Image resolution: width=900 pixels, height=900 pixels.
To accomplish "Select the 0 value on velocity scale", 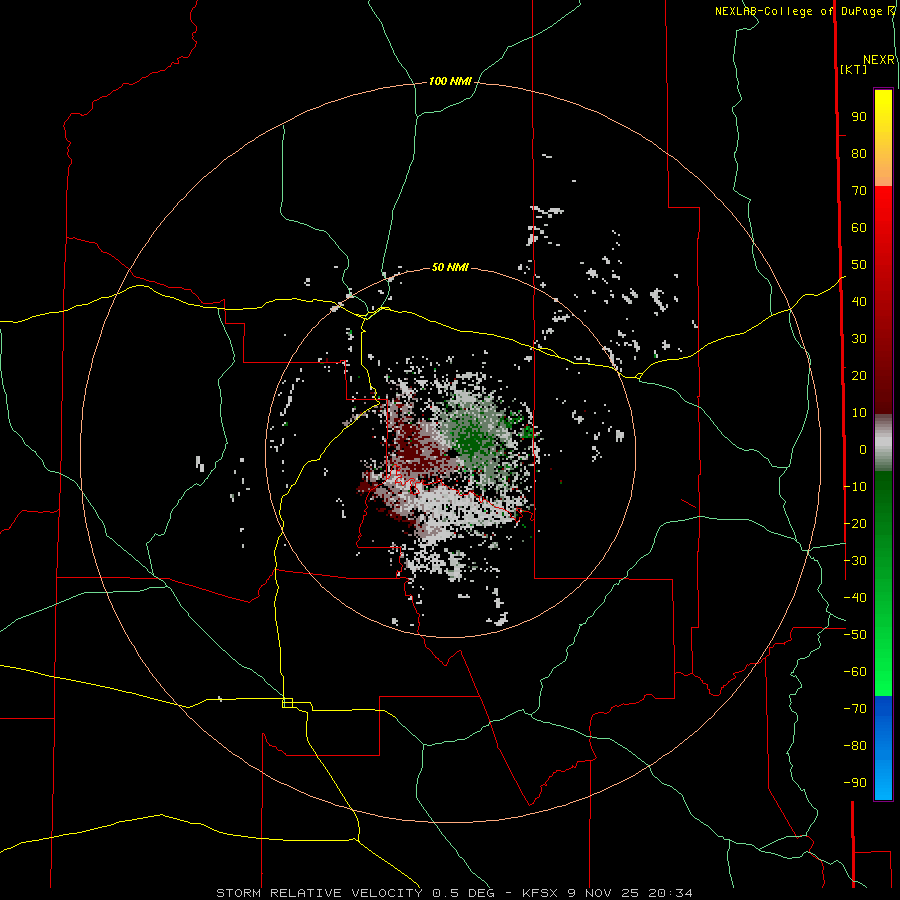I will (863, 449).
